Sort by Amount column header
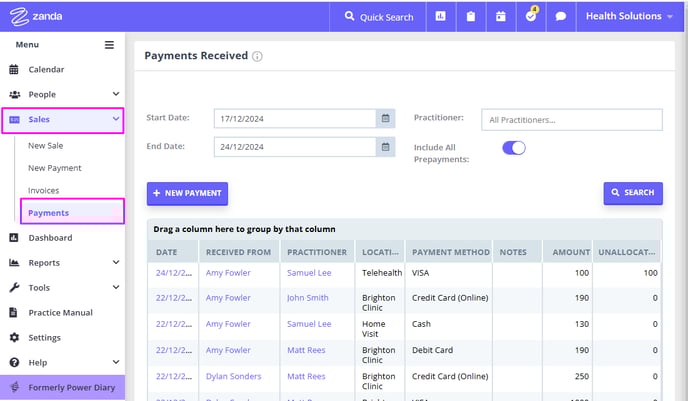The width and height of the screenshot is (688, 401). click(568, 252)
